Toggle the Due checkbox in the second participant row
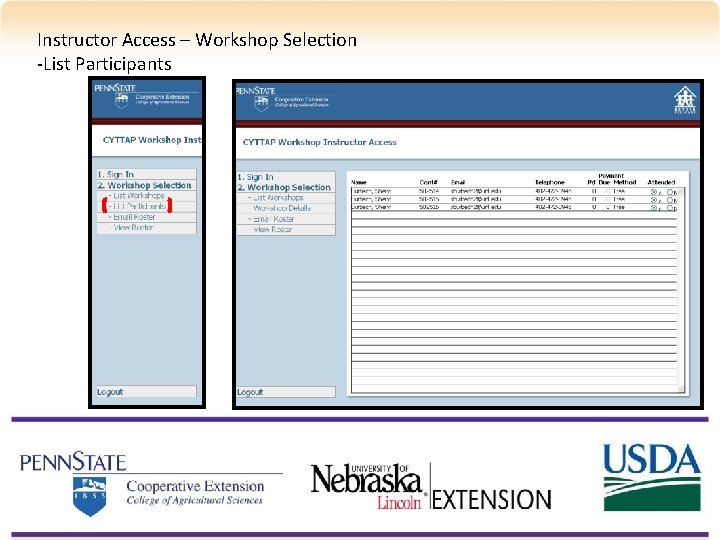720x540 pixels. [608, 199]
